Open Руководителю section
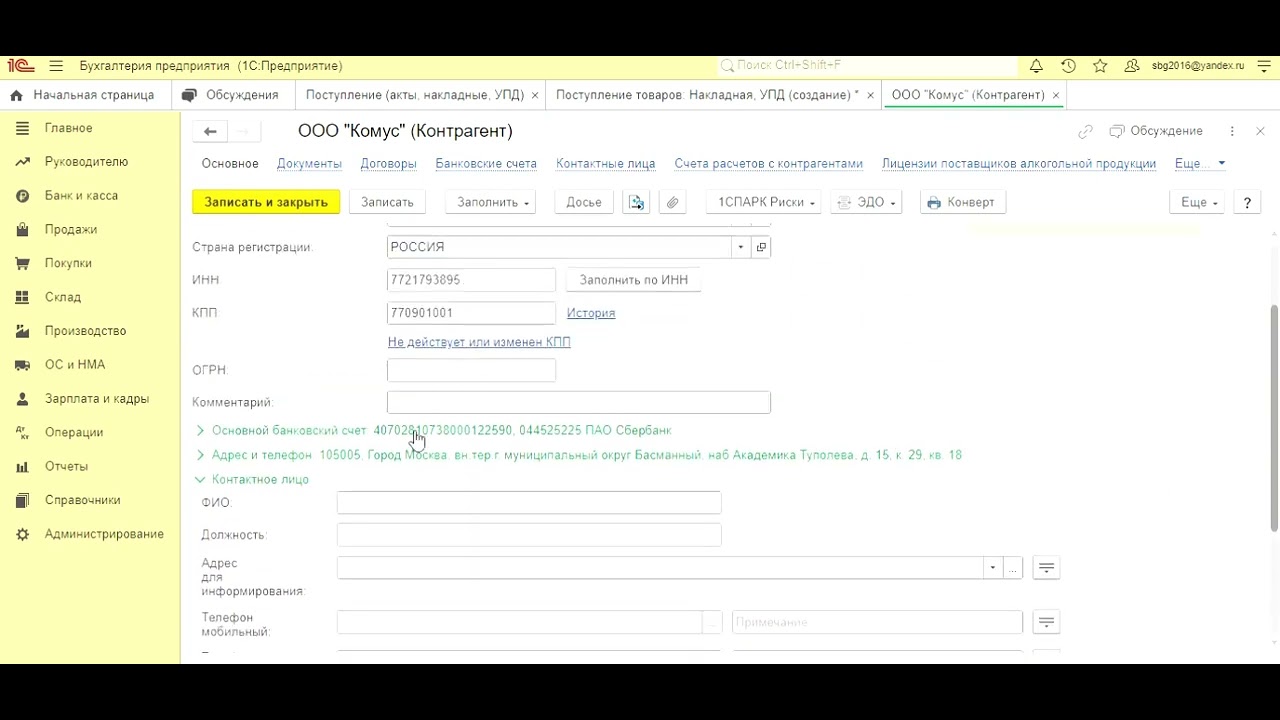1280x720 pixels. point(86,162)
